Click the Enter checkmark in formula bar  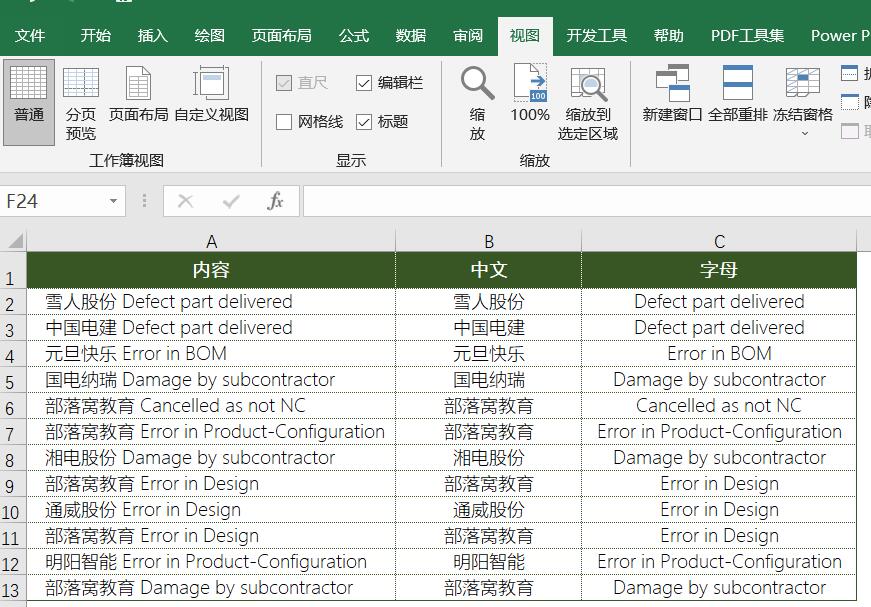click(x=231, y=201)
